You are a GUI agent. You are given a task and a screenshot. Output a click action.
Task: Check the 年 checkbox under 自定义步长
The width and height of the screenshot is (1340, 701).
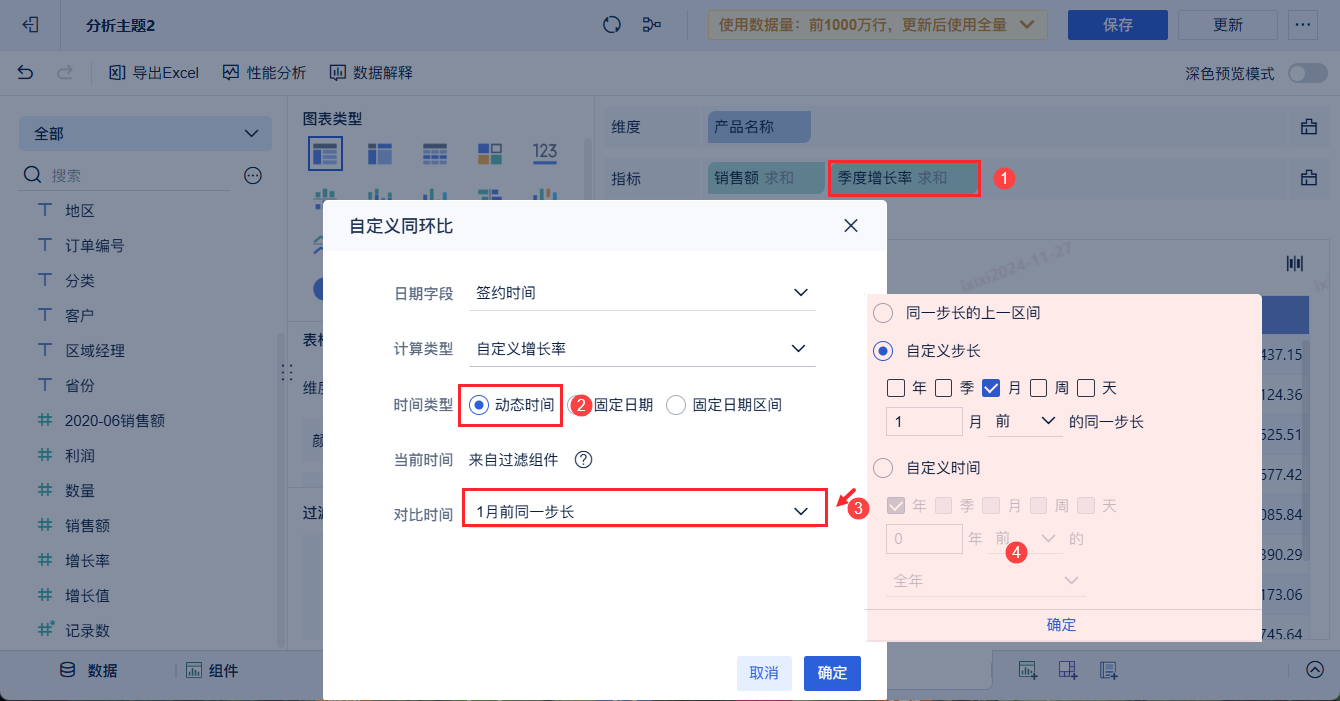[x=896, y=388]
